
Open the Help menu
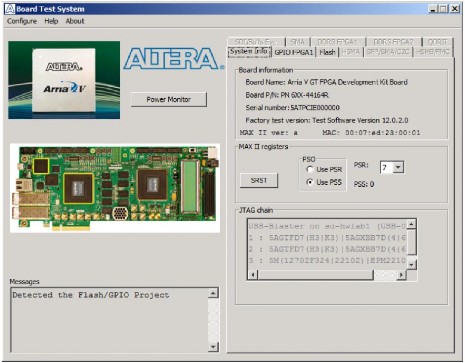51,21
